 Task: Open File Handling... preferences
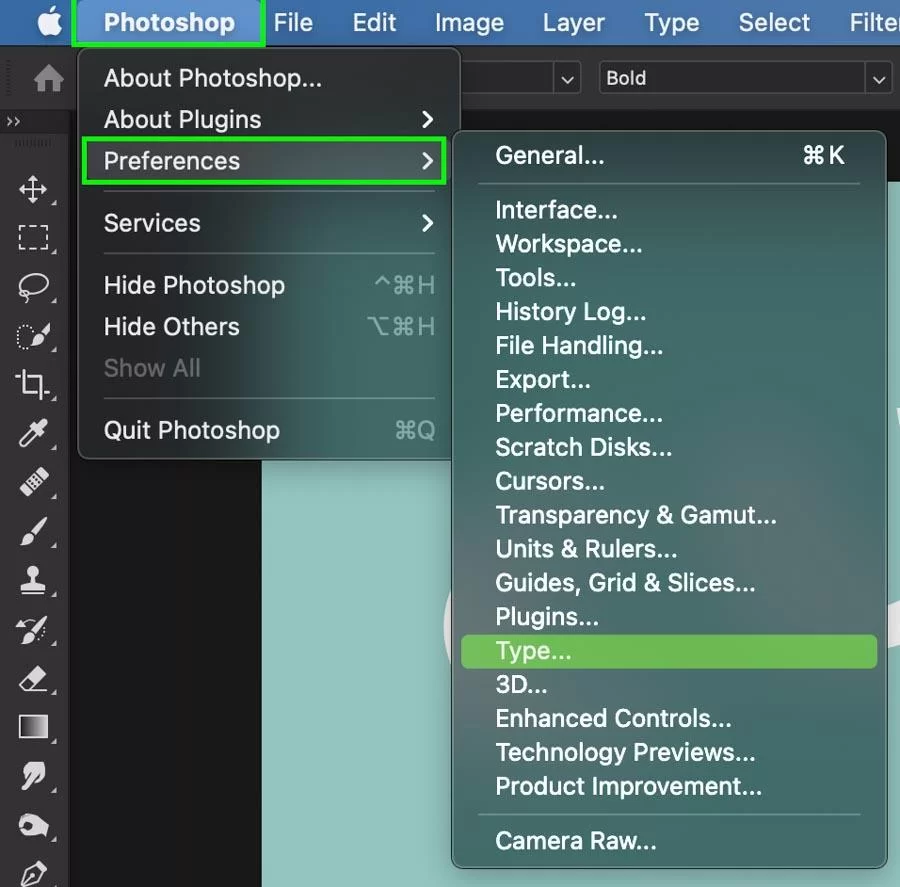tap(669, 346)
